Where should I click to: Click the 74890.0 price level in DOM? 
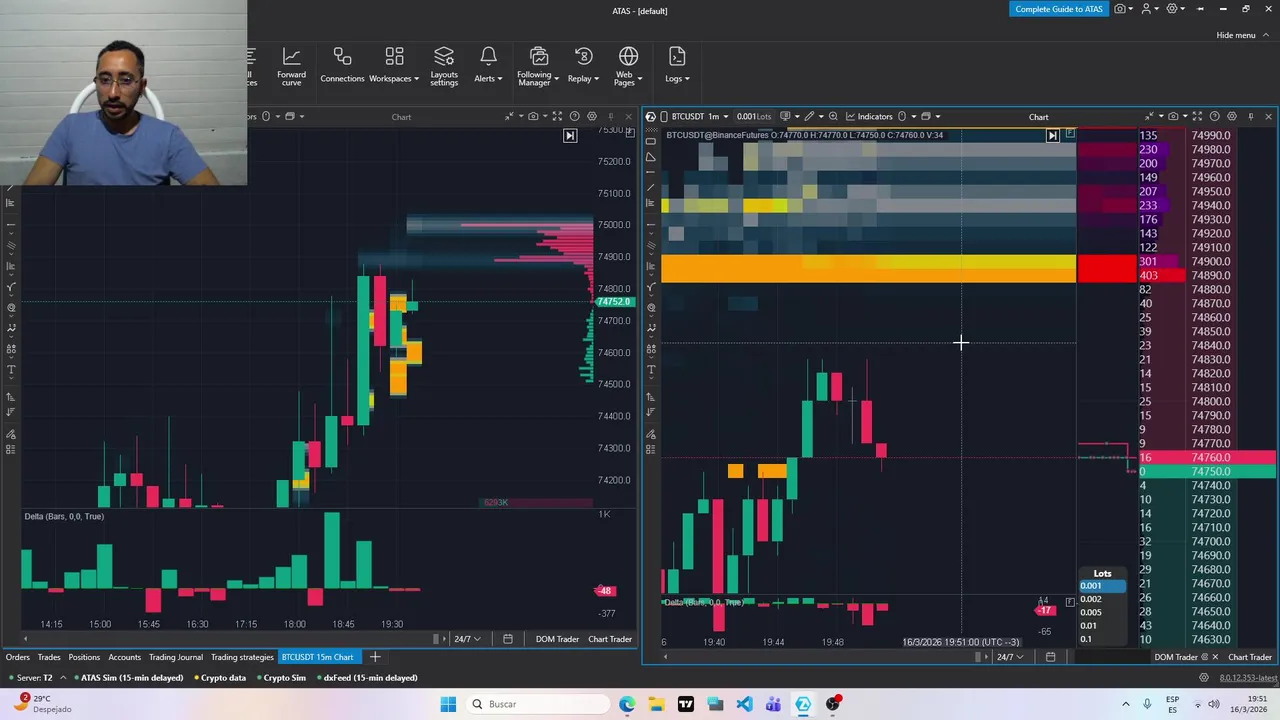(1210, 275)
